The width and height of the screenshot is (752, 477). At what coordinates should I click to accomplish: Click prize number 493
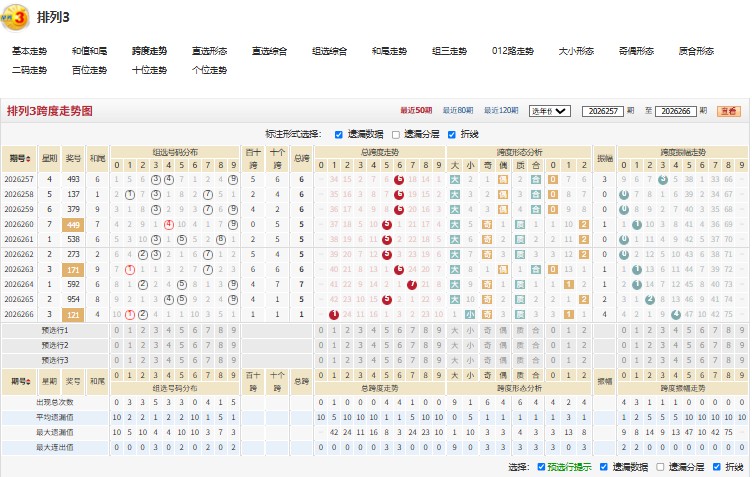(73, 179)
